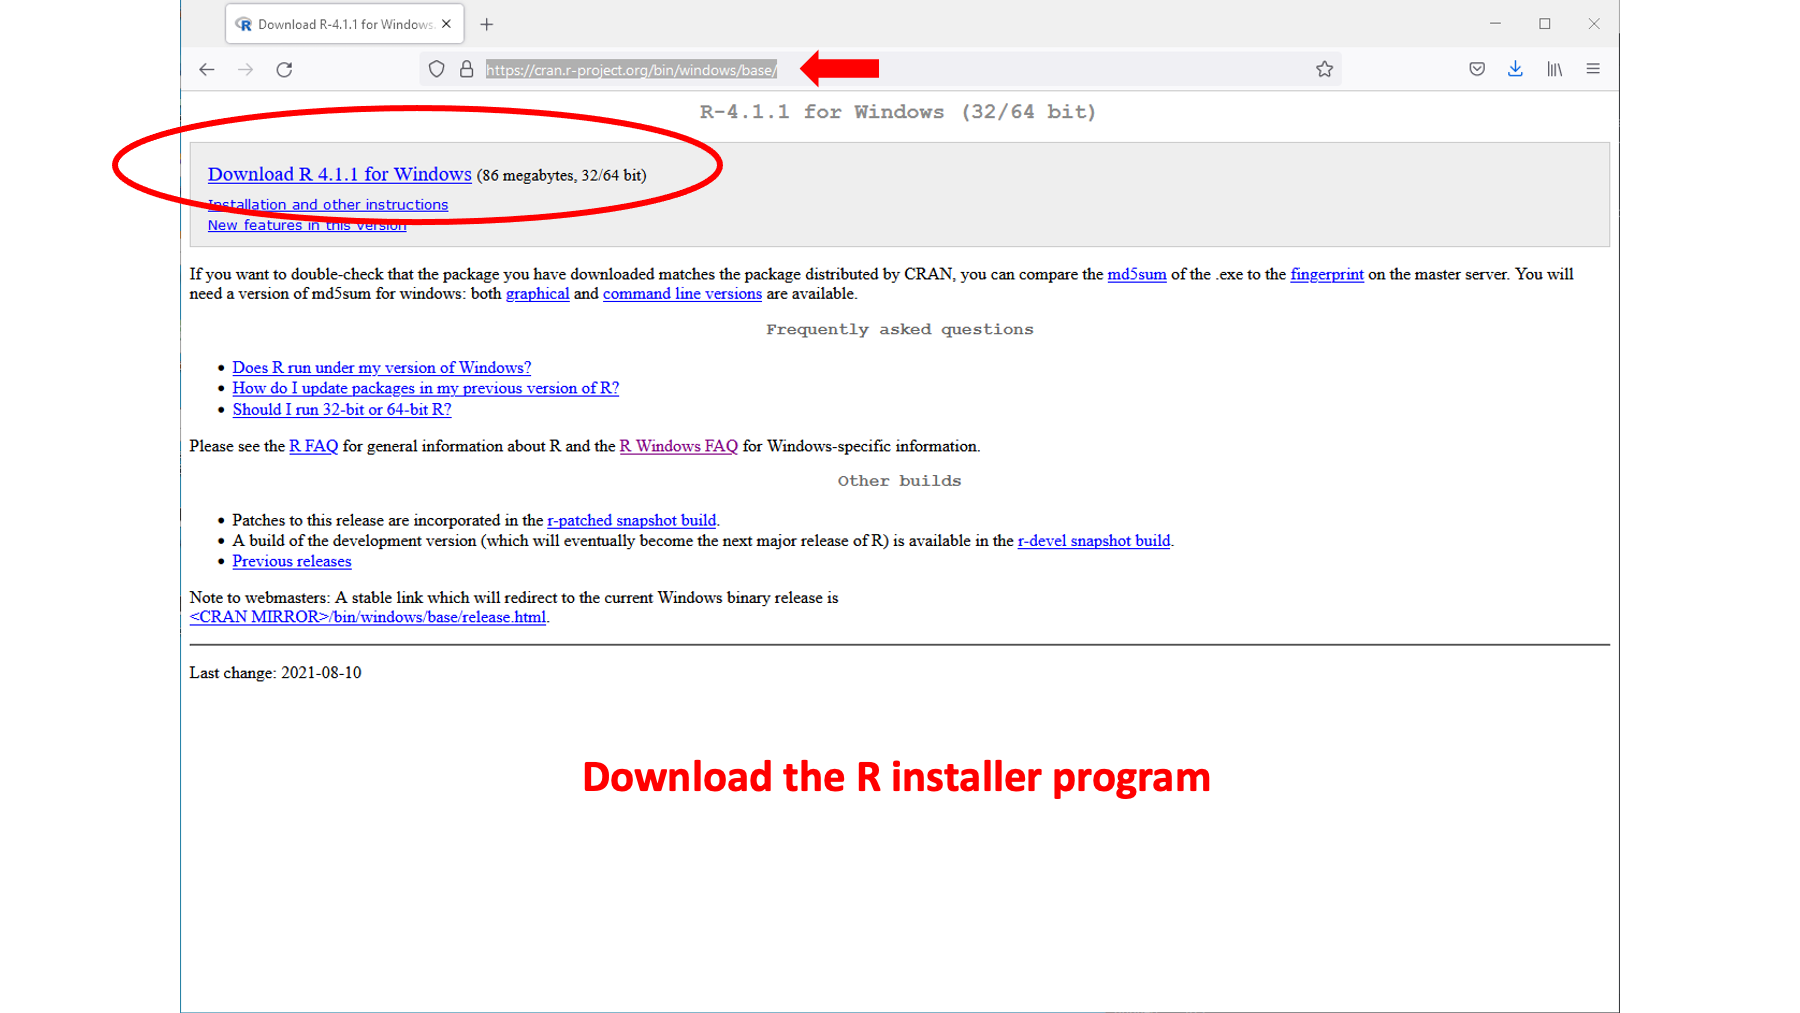Visit the R FAQ link
The width and height of the screenshot is (1800, 1013).
pyautogui.click(x=313, y=446)
